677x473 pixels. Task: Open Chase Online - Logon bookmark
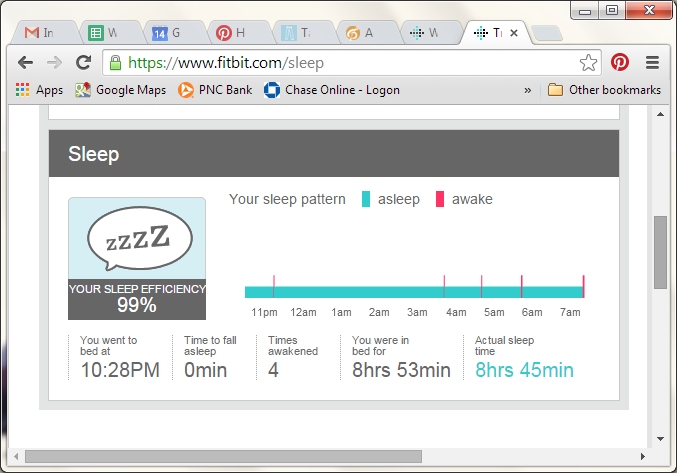point(331,90)
